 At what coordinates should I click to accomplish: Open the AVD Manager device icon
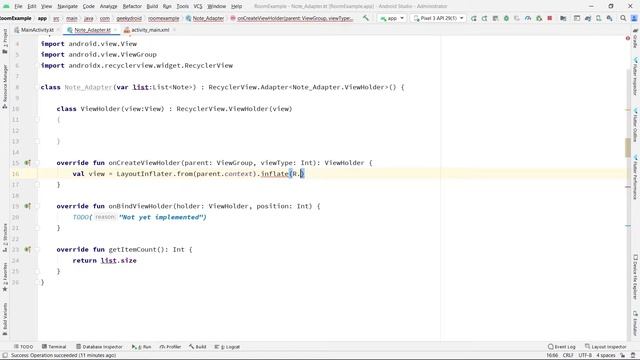(x=598, y=18)
